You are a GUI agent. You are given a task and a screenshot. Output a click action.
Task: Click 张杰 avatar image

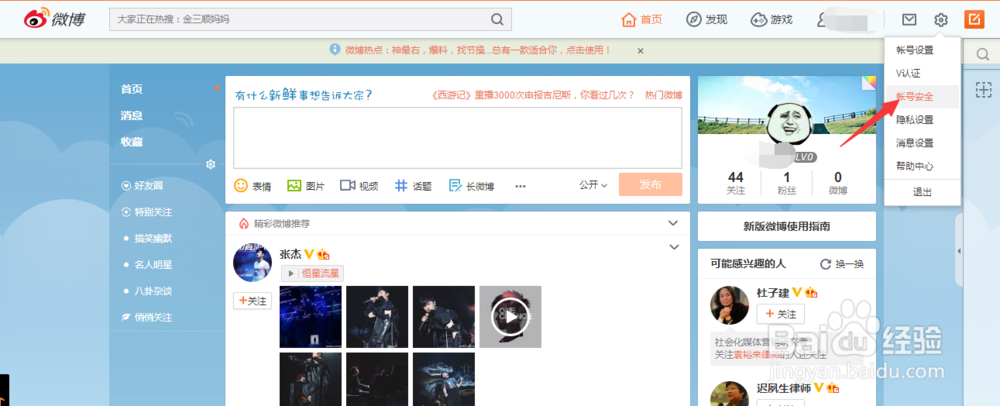(x=253, y=262)
